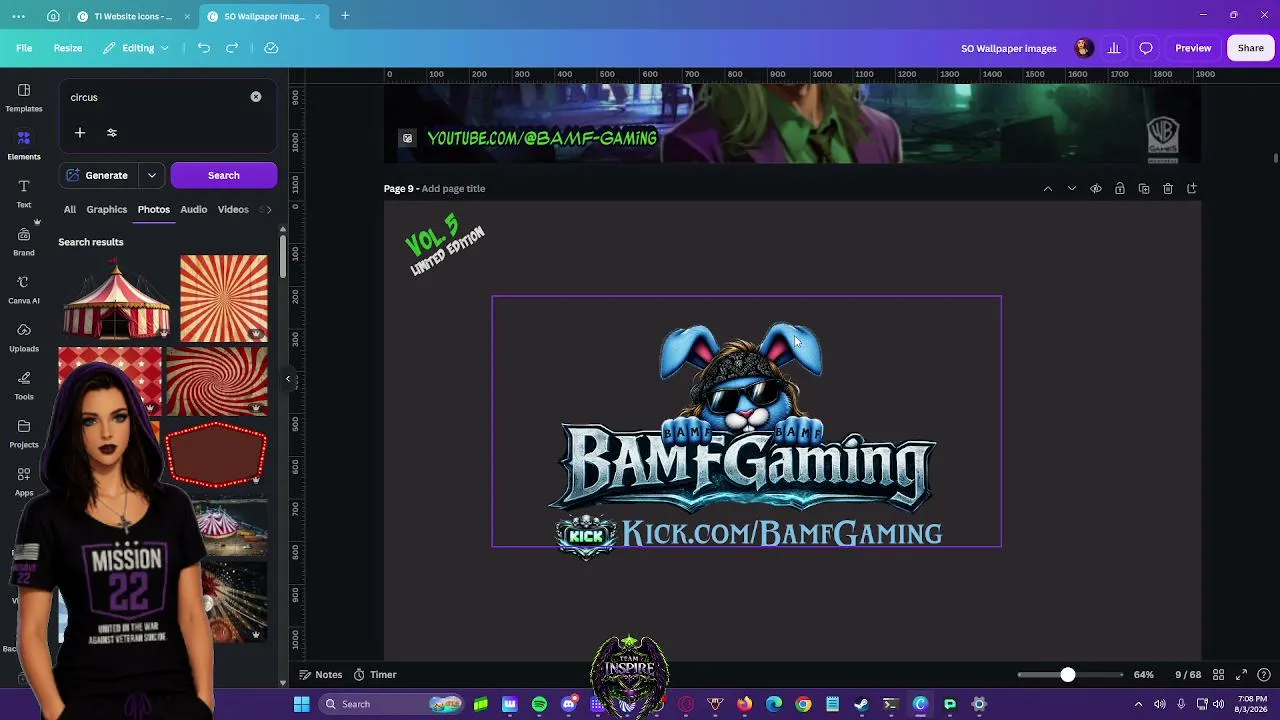Select the Audio tab
Image resolution: width=1280 pixels, height=720 pixels.
[194, 209]
